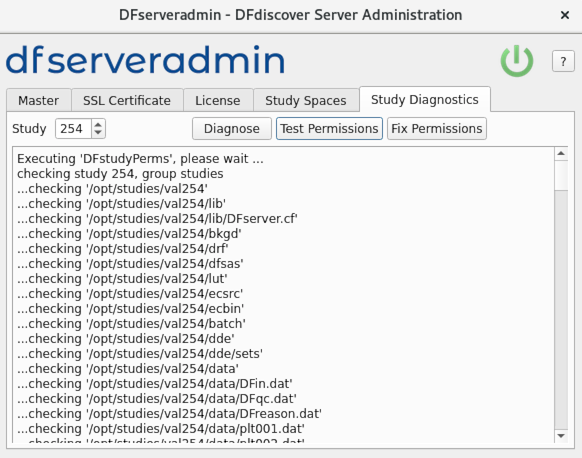This screenshot has height=458, width=582.
Task: Increase study number with up arrow
Action: pos(98,124)
